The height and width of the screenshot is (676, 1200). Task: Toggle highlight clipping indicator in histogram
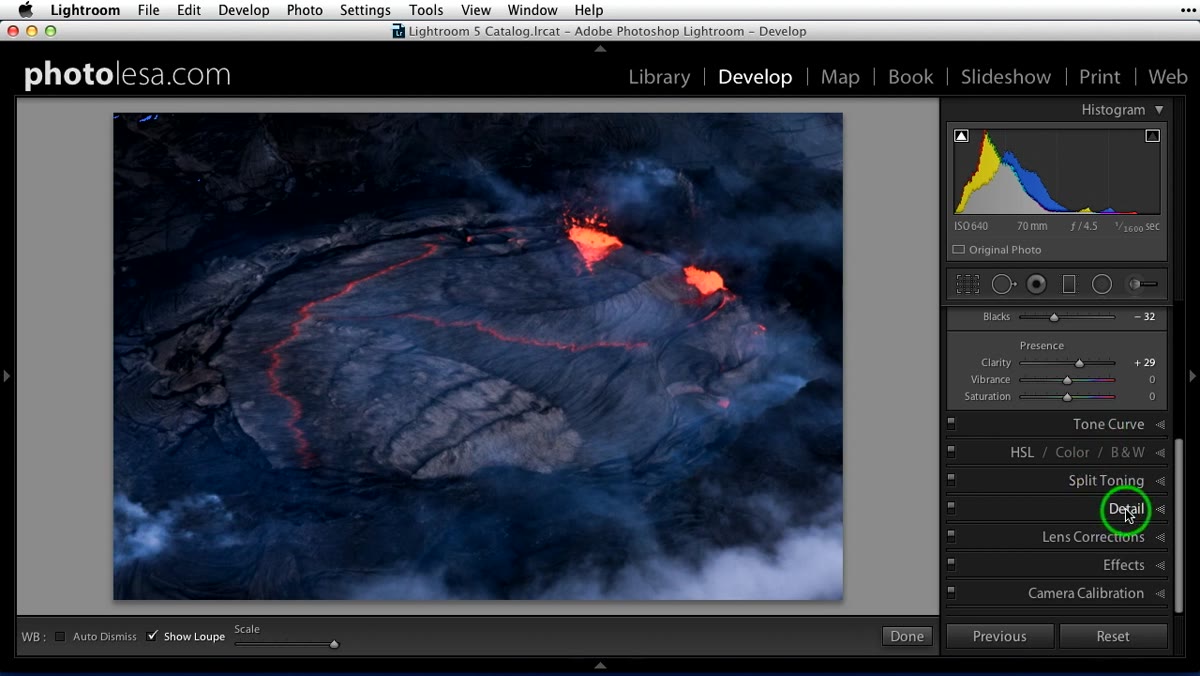pyautogui.click(x=1152, y=136)
